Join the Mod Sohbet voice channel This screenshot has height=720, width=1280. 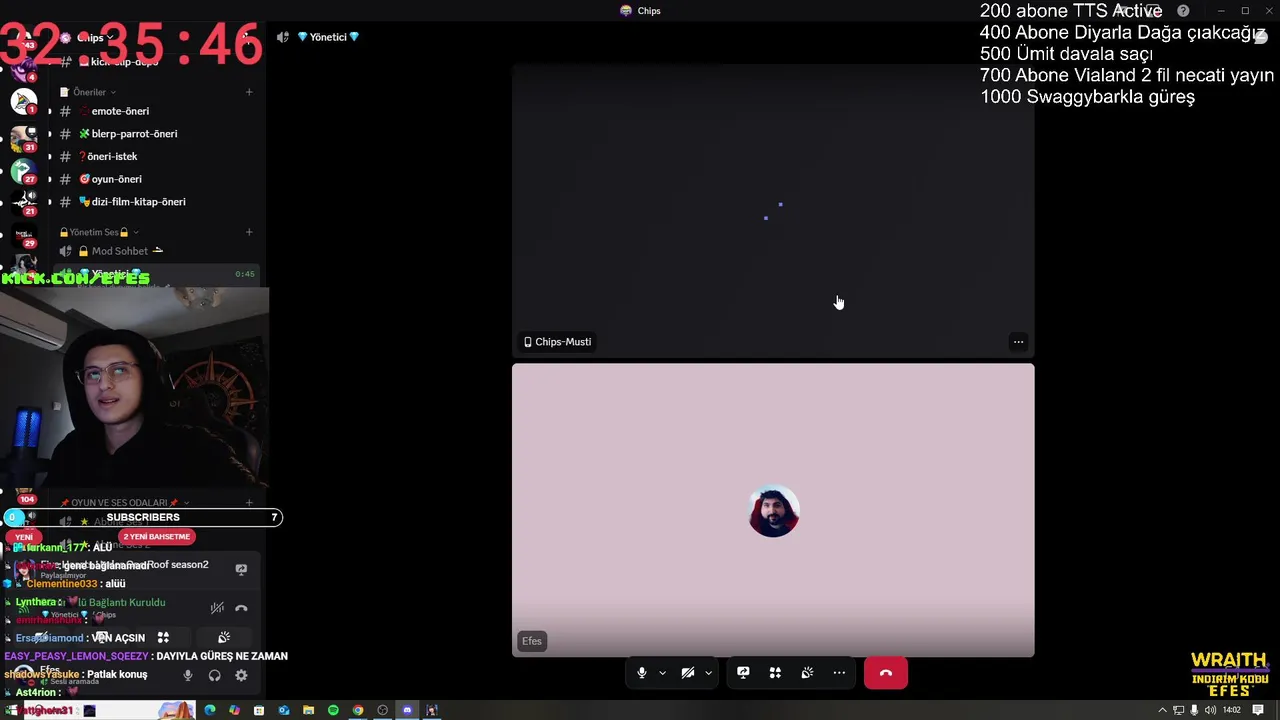coord(120,251)
